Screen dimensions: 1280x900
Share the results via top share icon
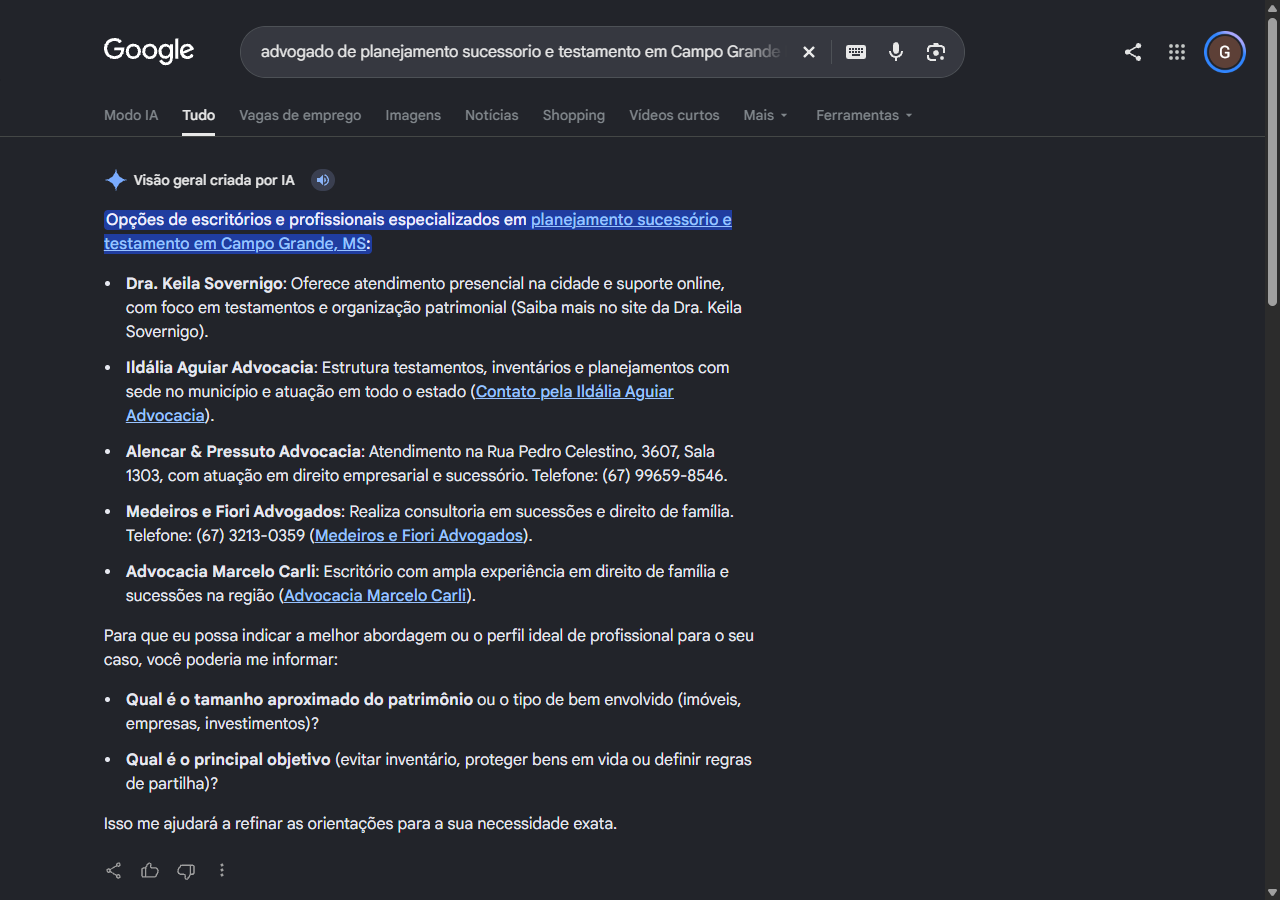pos(1133,52)
